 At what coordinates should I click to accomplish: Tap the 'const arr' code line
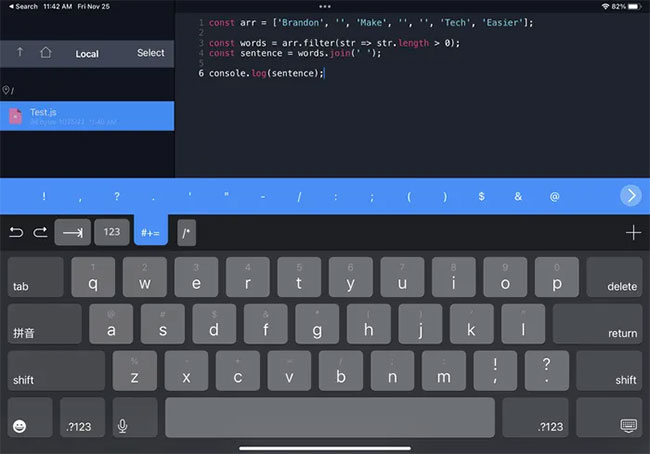[x=371, y=22]
